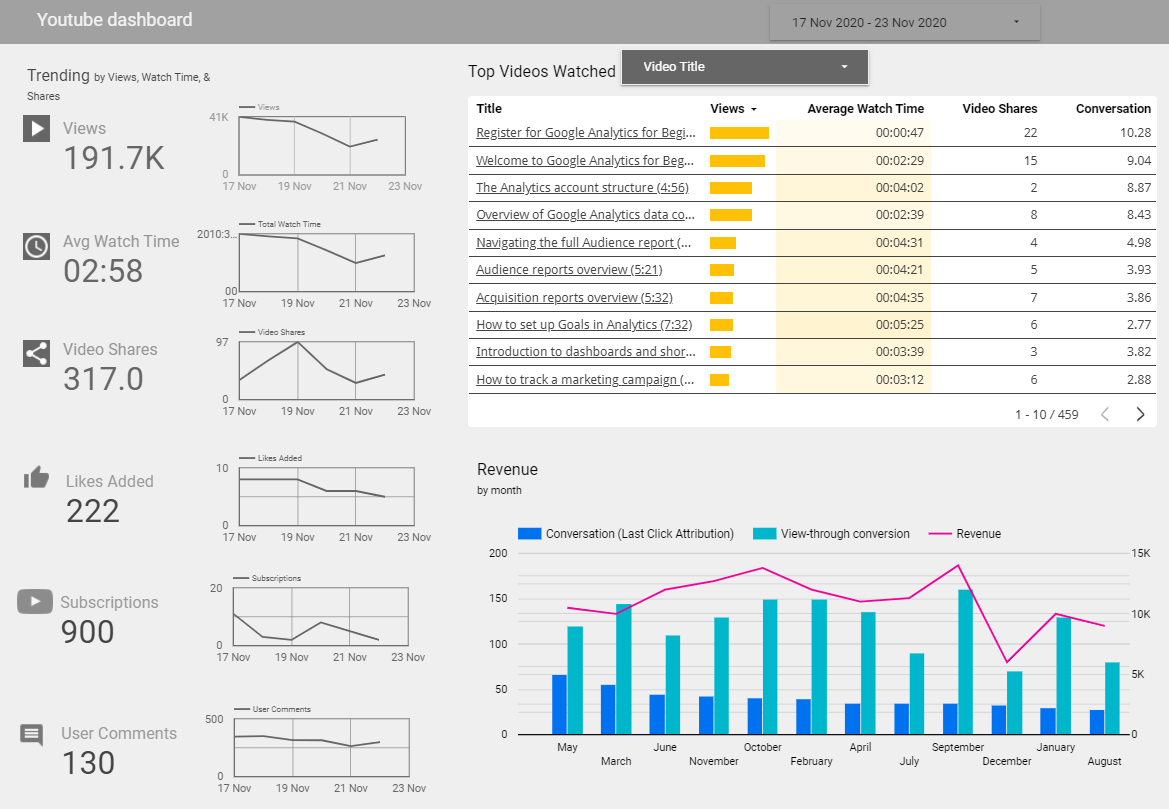Select the share icon beside Video Shares

(x=36, y=355)
